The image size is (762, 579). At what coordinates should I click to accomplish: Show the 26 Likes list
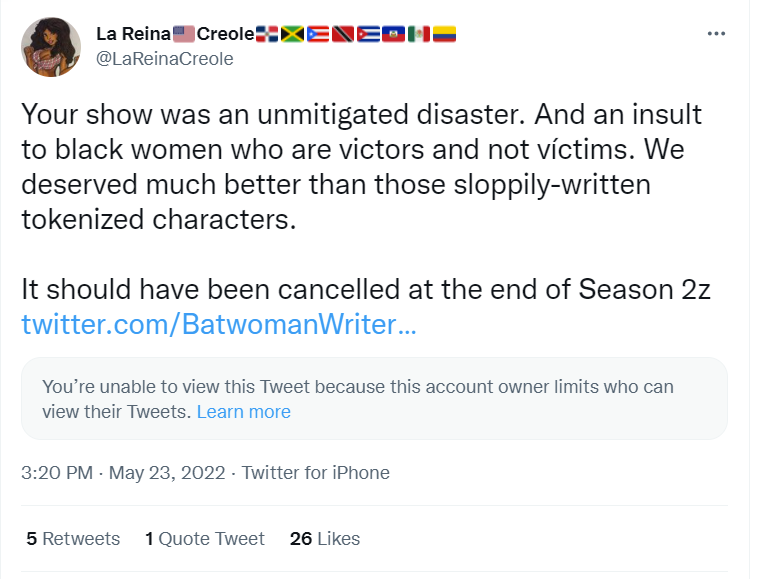325,539
